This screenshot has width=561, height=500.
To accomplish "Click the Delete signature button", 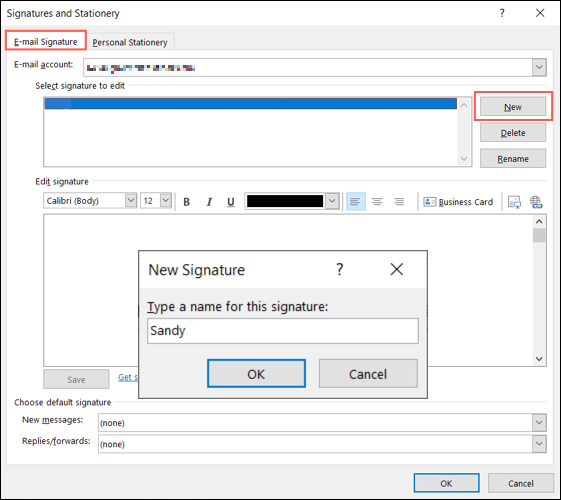I will click(x=513, y=133).
